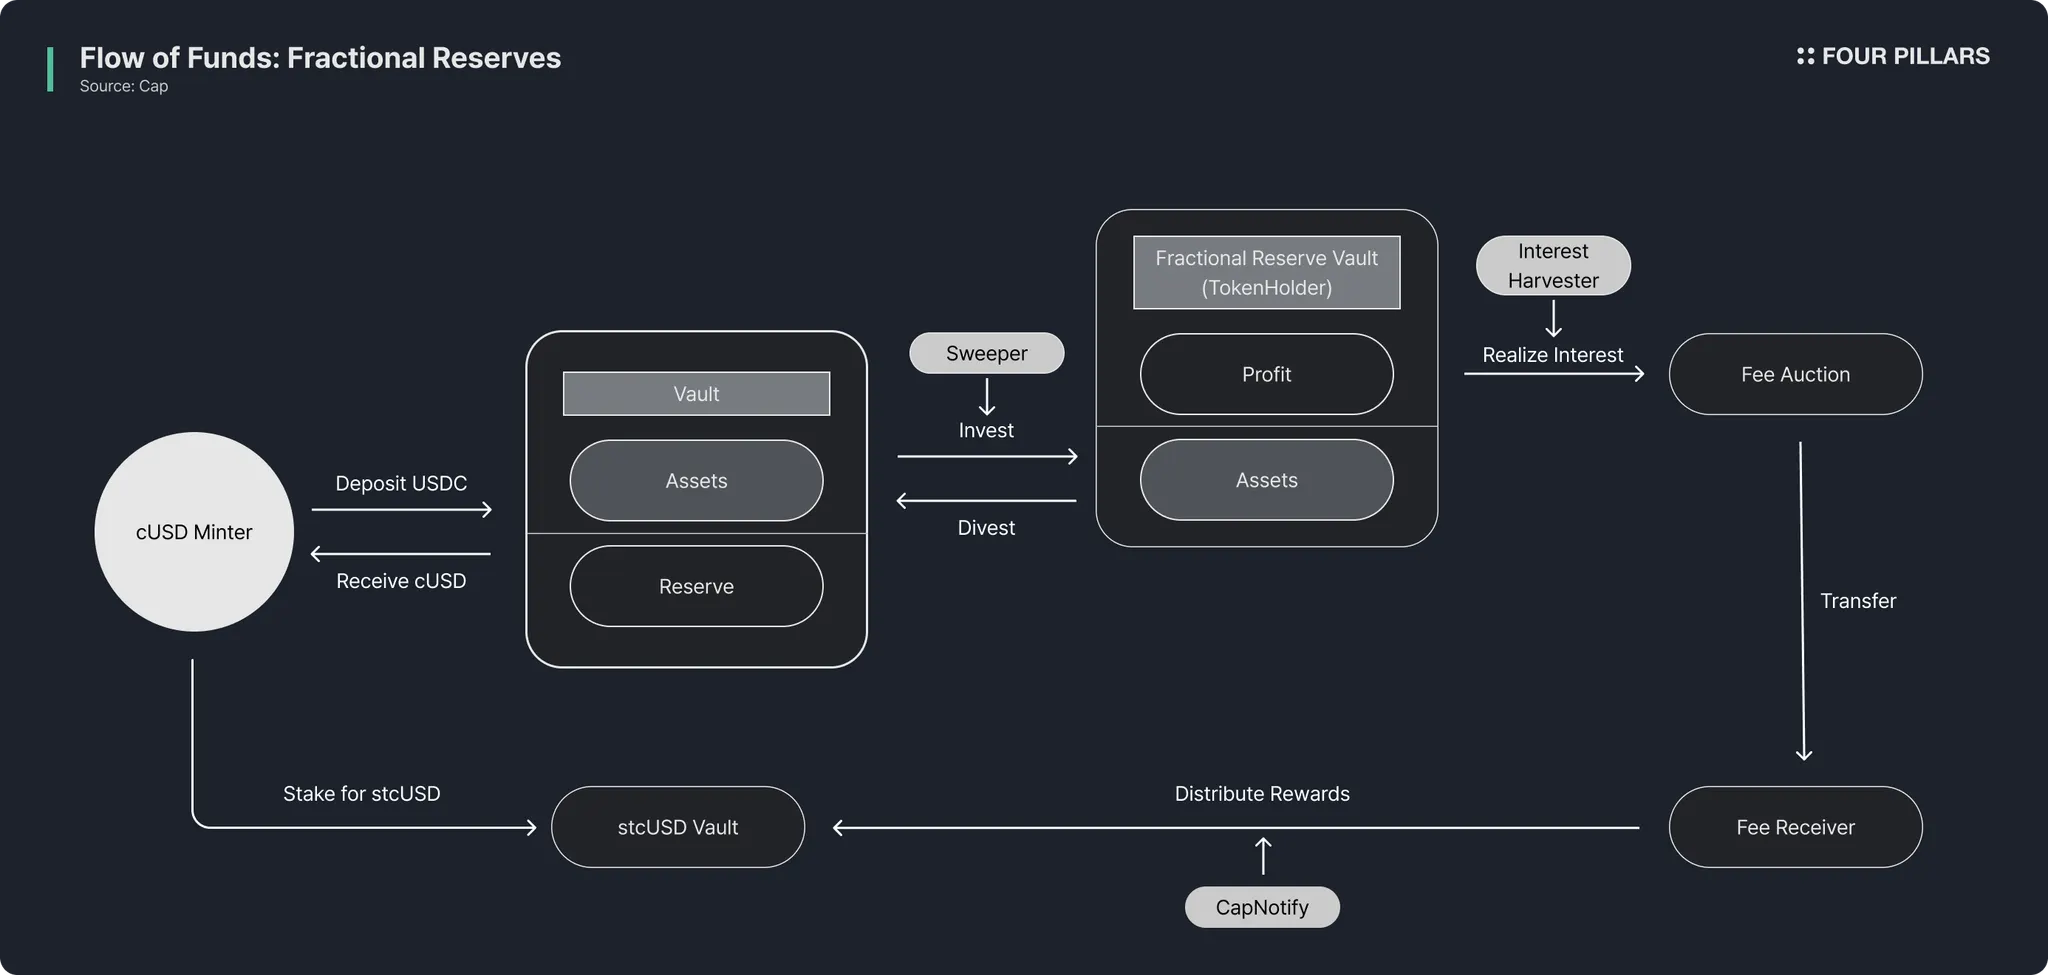Click the Interest Harvester pill
This screenshot has height=975, width=2048.
[x=1553, y=266]
